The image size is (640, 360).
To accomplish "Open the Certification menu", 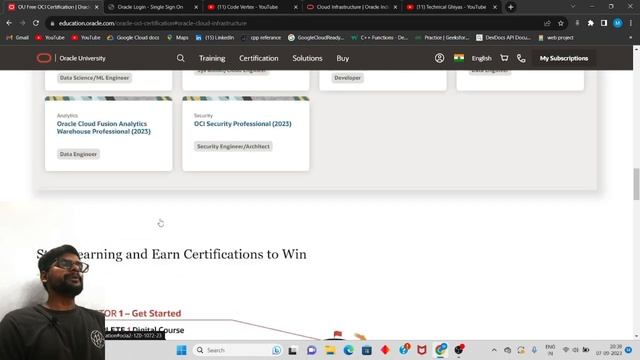I will click(258, 58).
